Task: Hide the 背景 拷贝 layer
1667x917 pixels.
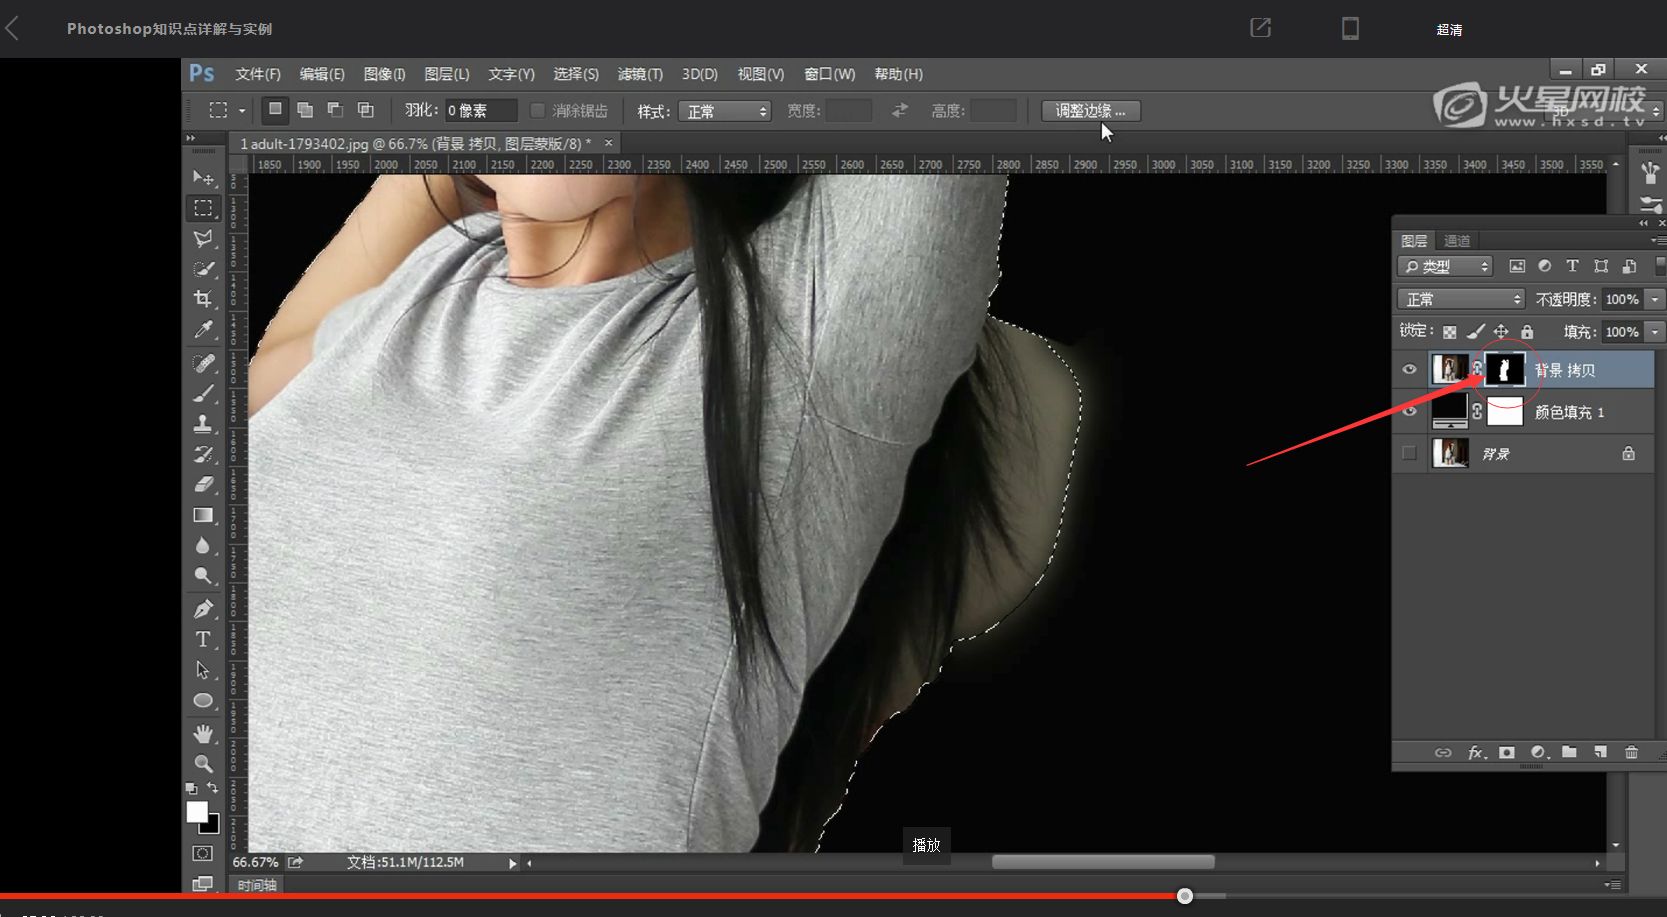Action: [x=1409, y=369]
